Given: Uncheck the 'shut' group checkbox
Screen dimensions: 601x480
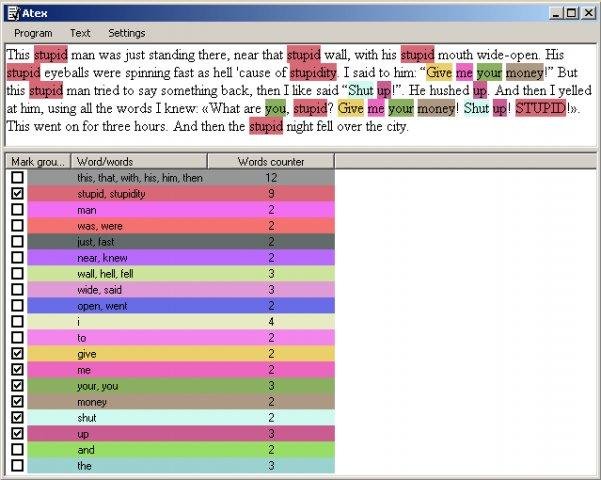Looking at the screenshot, I should 17,418.
